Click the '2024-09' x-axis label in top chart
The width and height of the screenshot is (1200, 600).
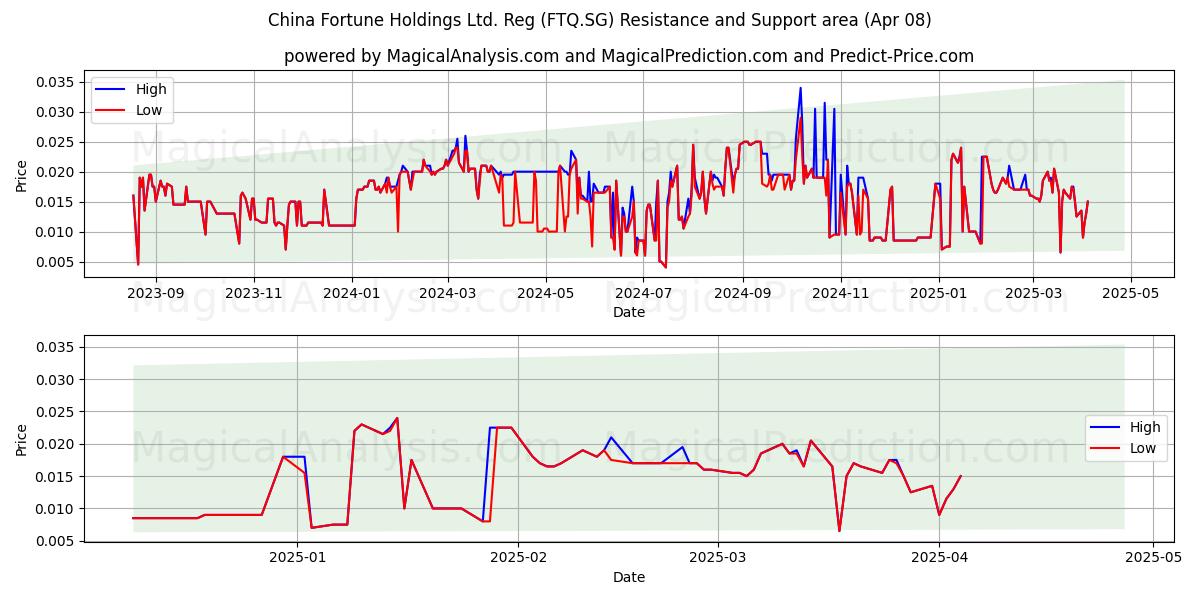[x=743, y=295]
